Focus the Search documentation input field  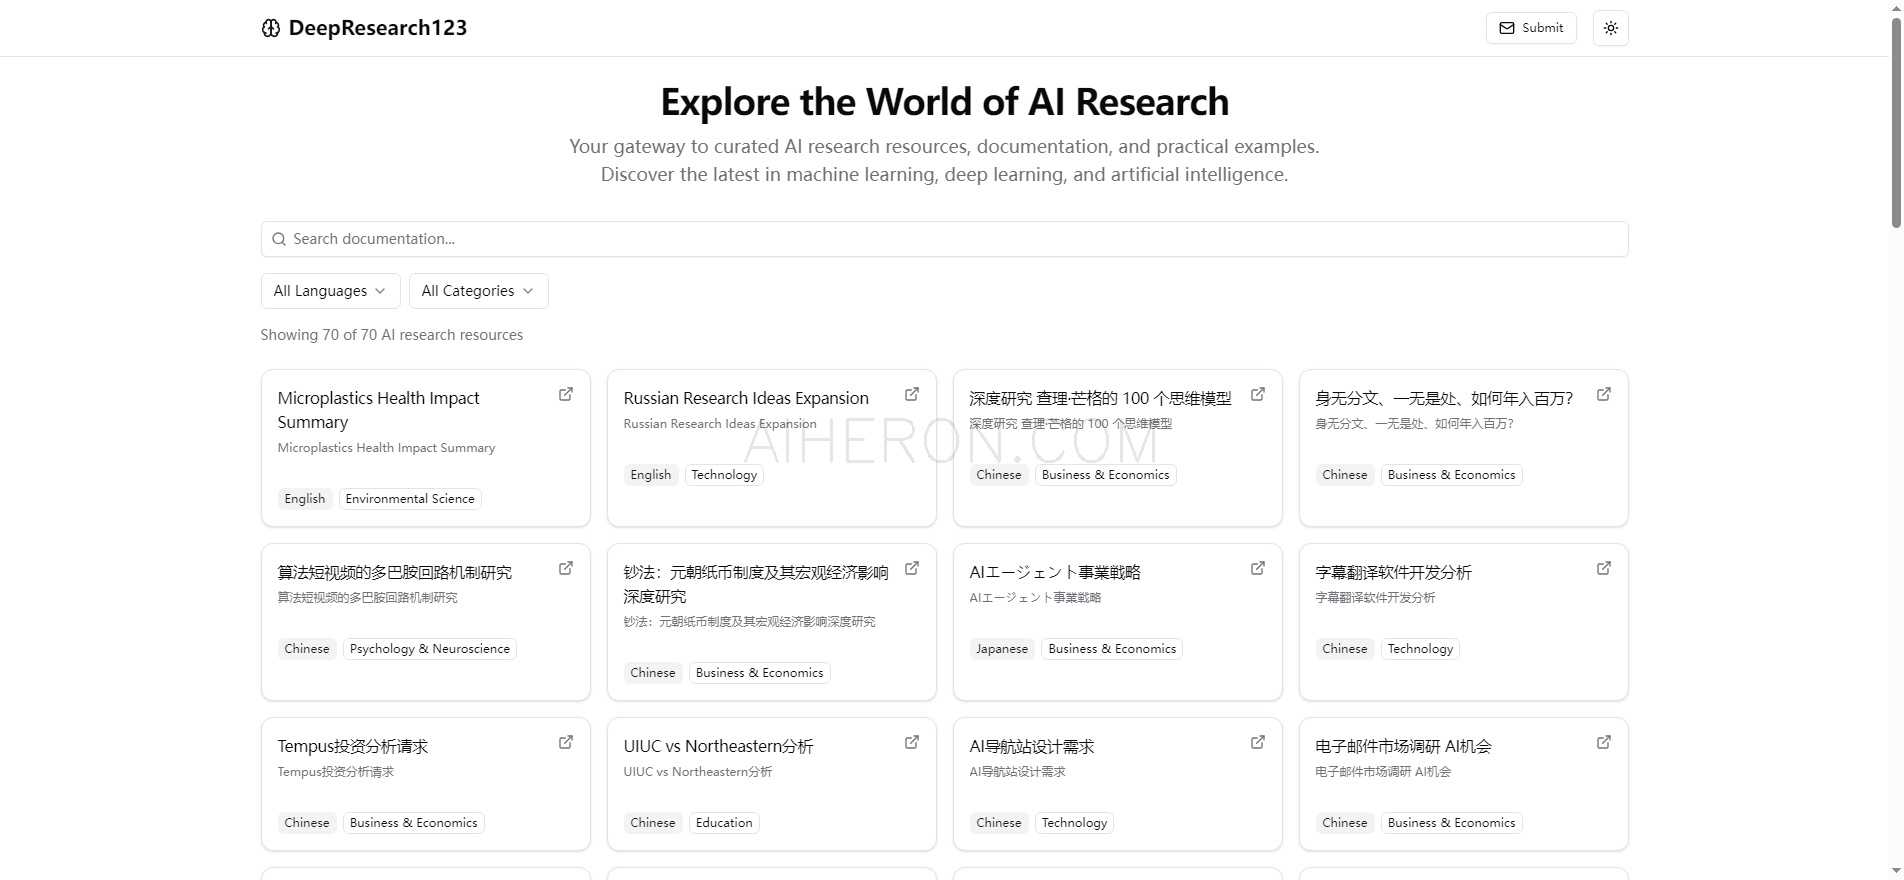click(944, 239)
